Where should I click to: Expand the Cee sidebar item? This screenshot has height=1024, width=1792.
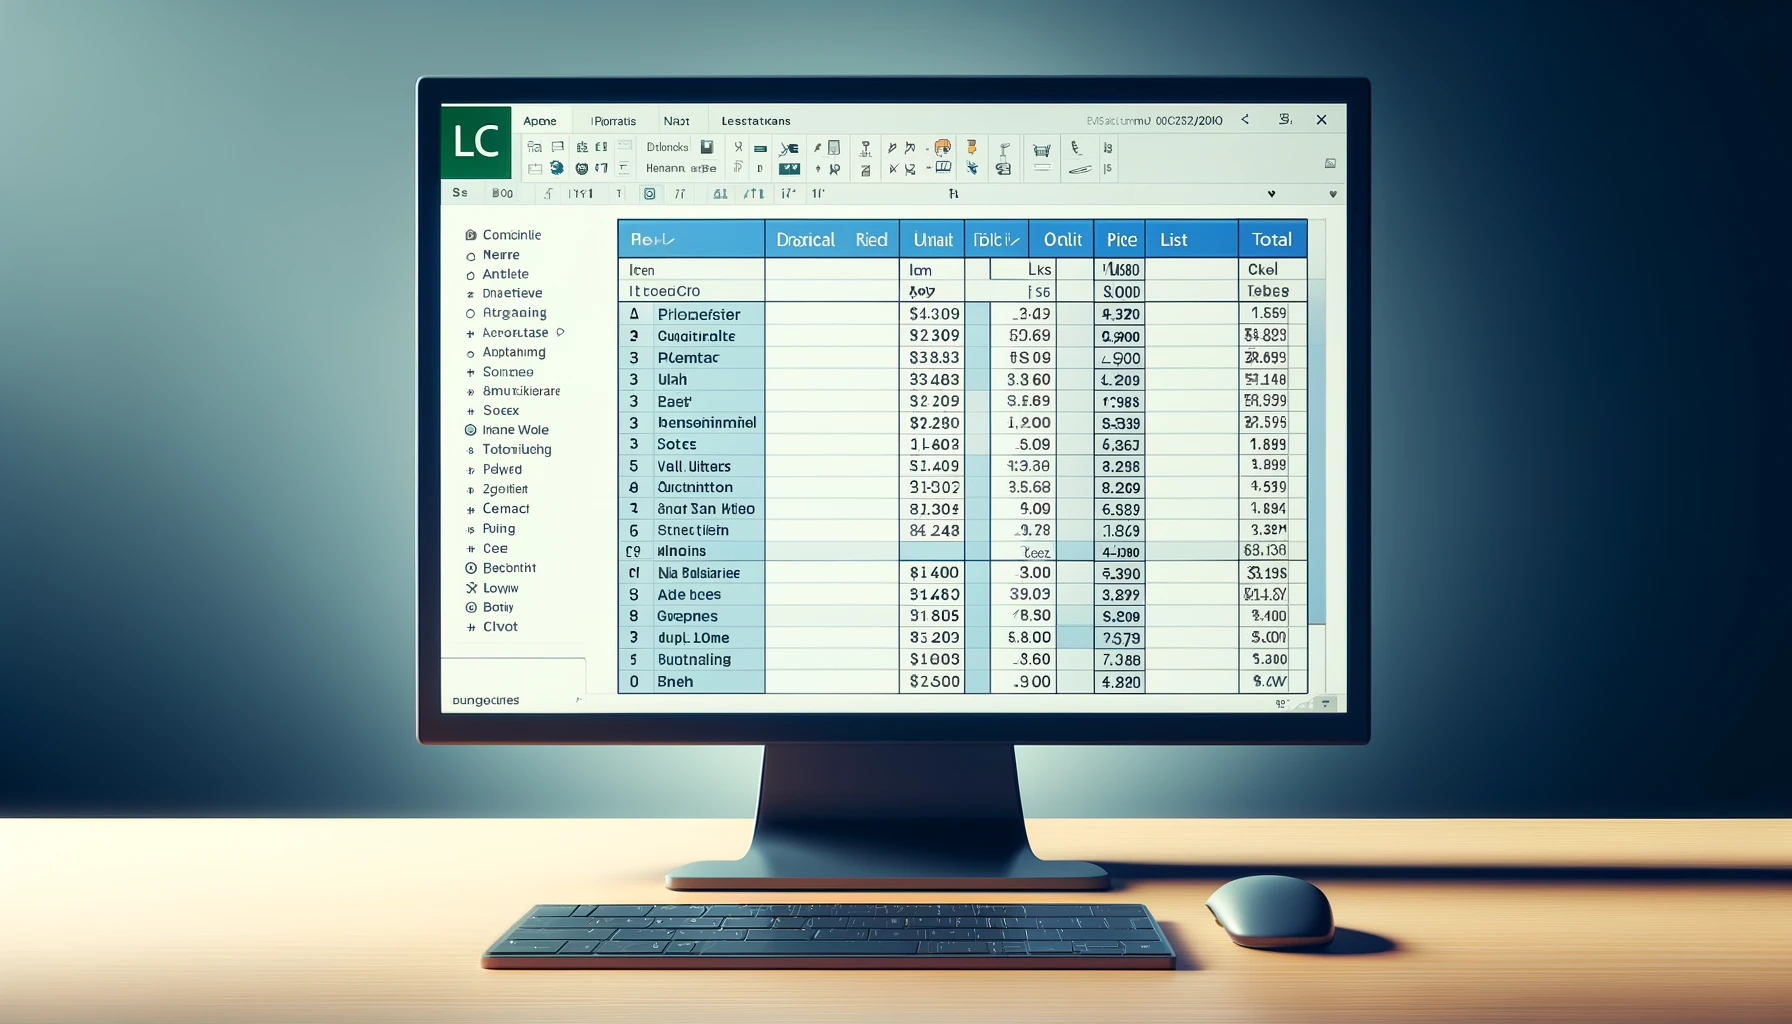point(470,549)
